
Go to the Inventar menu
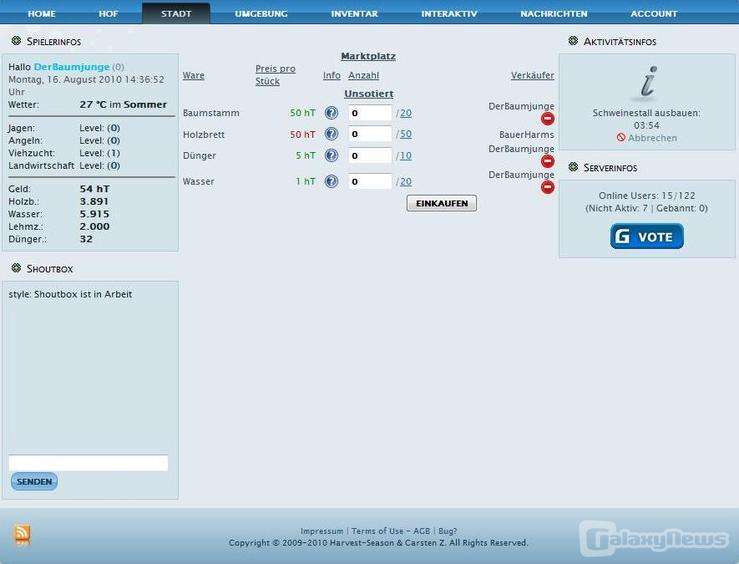coord(354,14)
